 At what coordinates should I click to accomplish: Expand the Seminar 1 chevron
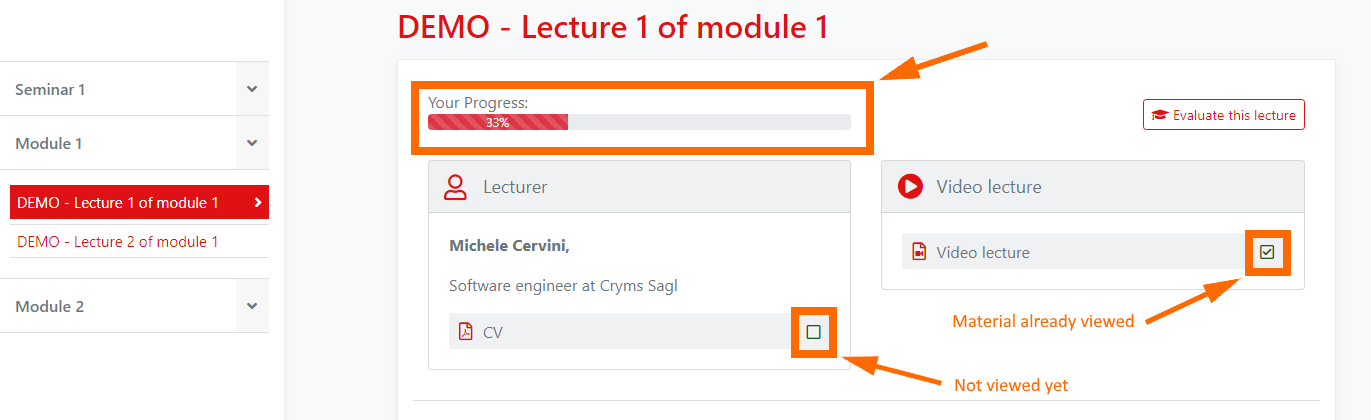[x=252, y=89]
